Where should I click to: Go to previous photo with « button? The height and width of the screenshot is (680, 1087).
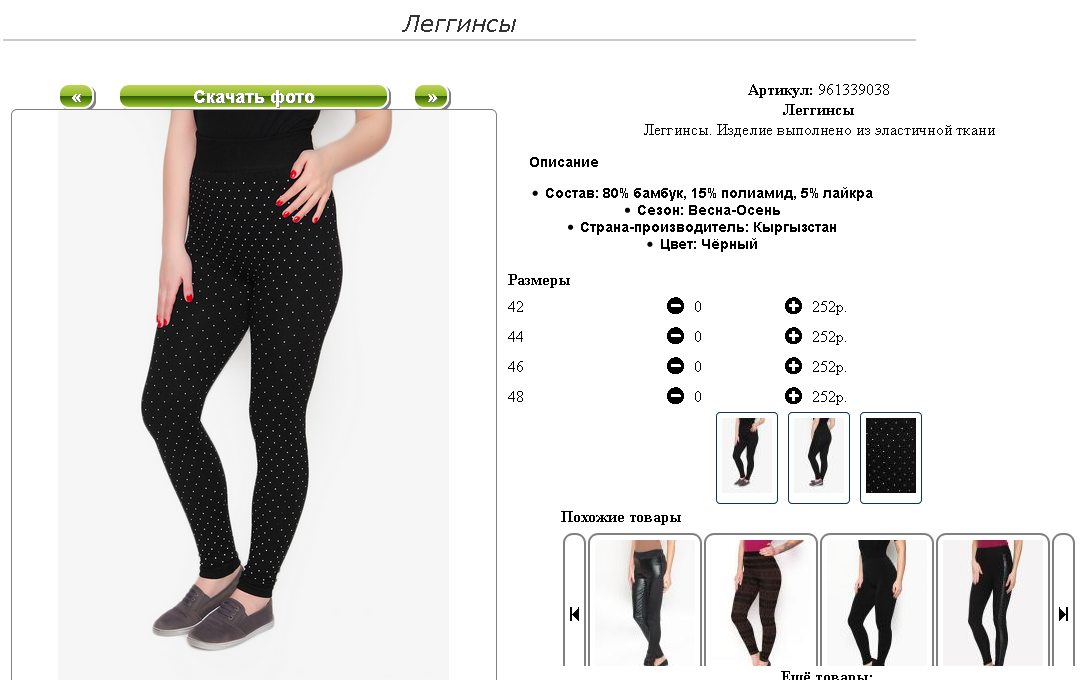pos(77,96)
